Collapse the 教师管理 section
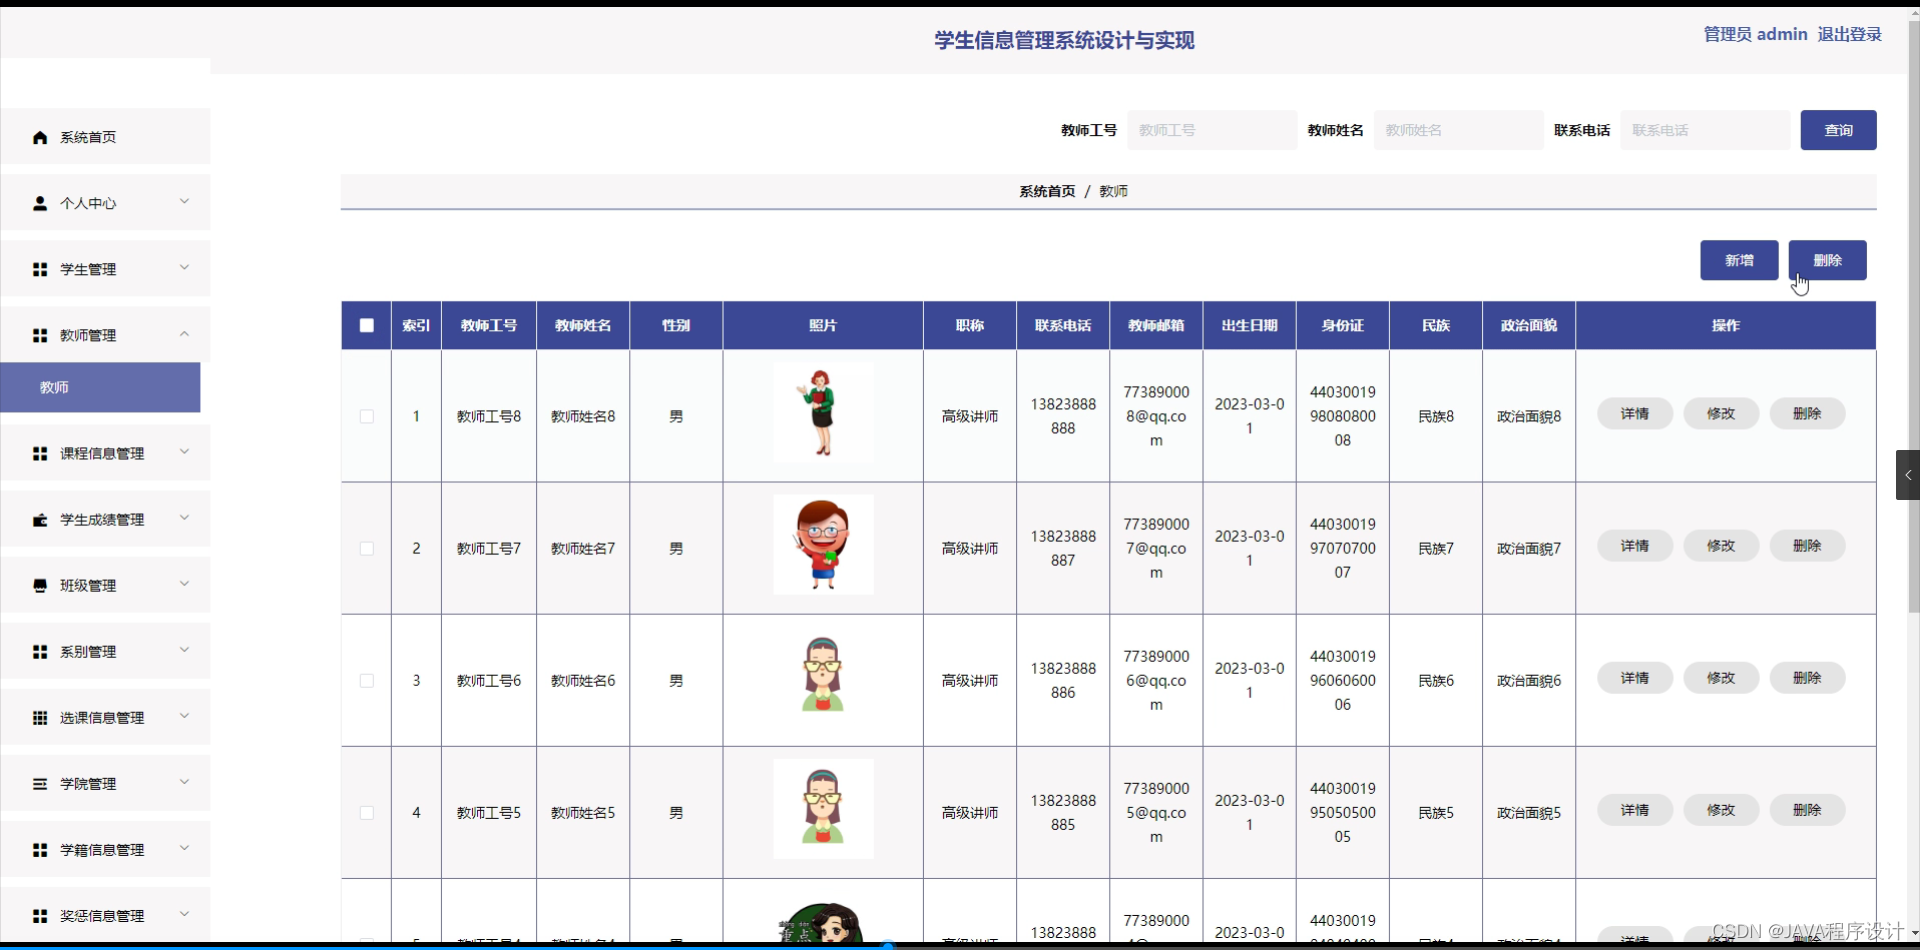Viewport: 1920px width, 950px height. coord(184,334)
